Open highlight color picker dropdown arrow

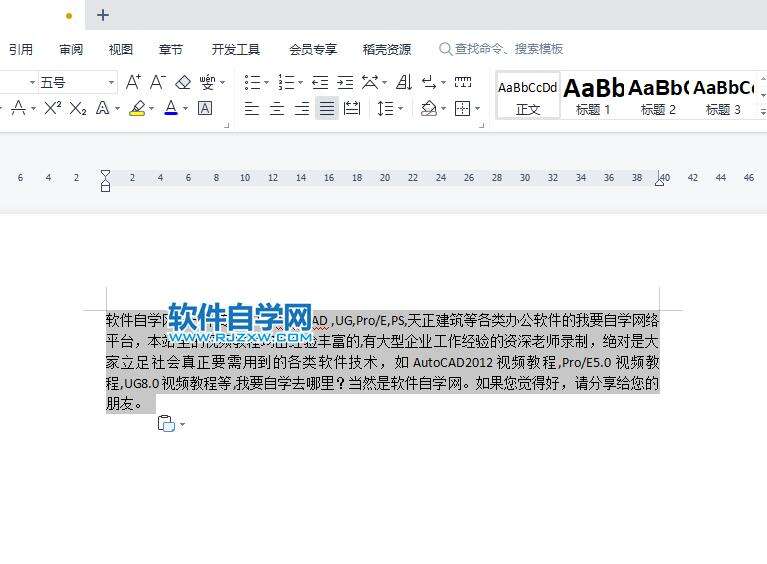[152, 108]
